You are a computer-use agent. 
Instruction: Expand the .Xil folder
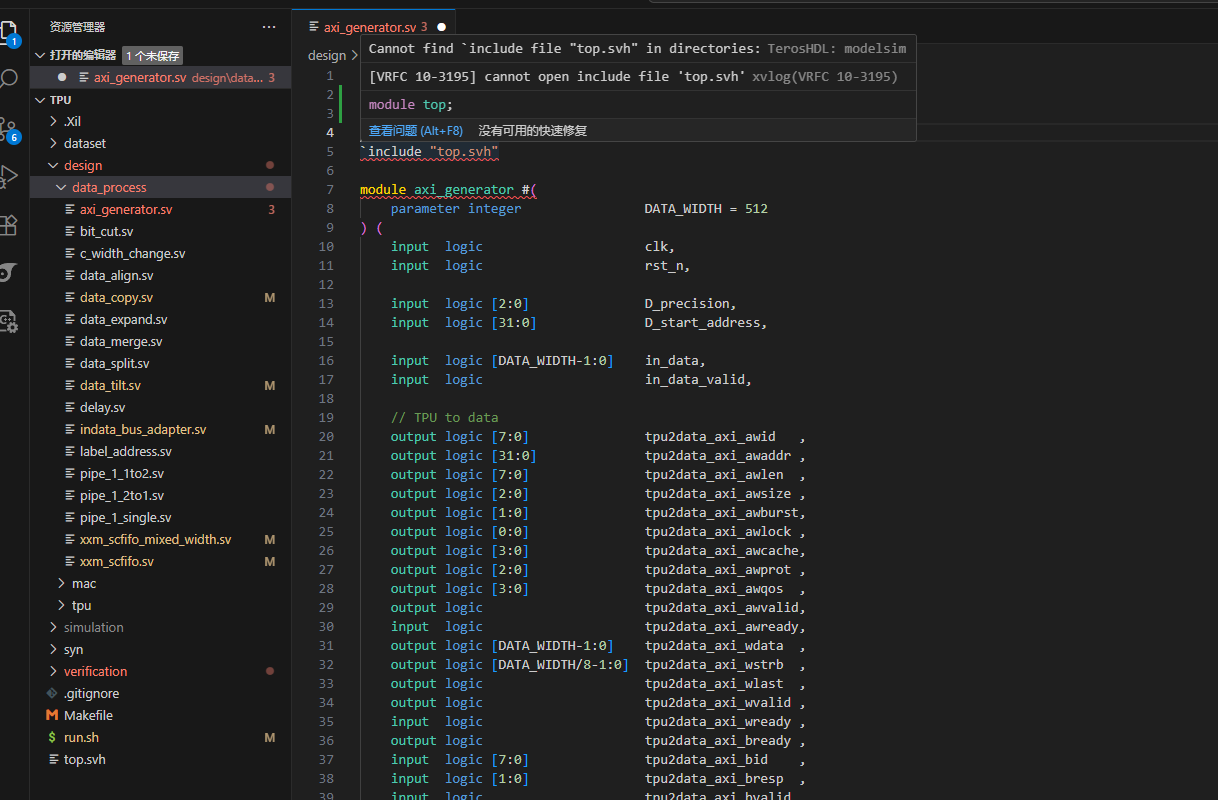pyautogui.click(x=54, y=121)
